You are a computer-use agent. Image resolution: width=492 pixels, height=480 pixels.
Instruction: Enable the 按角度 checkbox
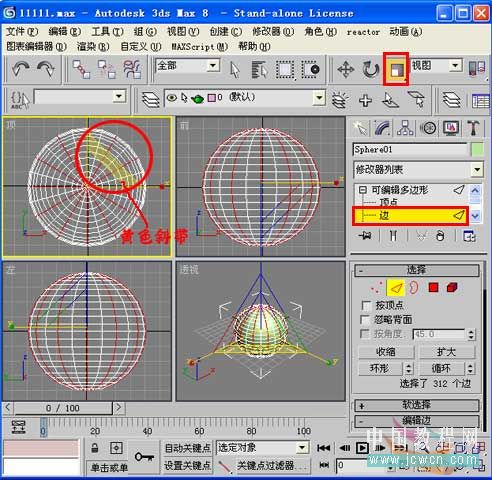coord(365,334)
